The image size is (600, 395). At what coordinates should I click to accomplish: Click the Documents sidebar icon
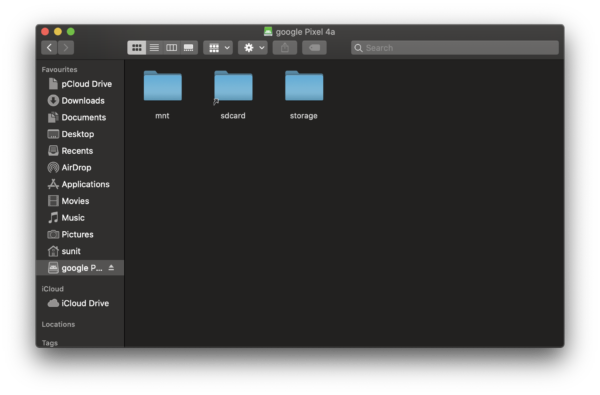[53, 118]
